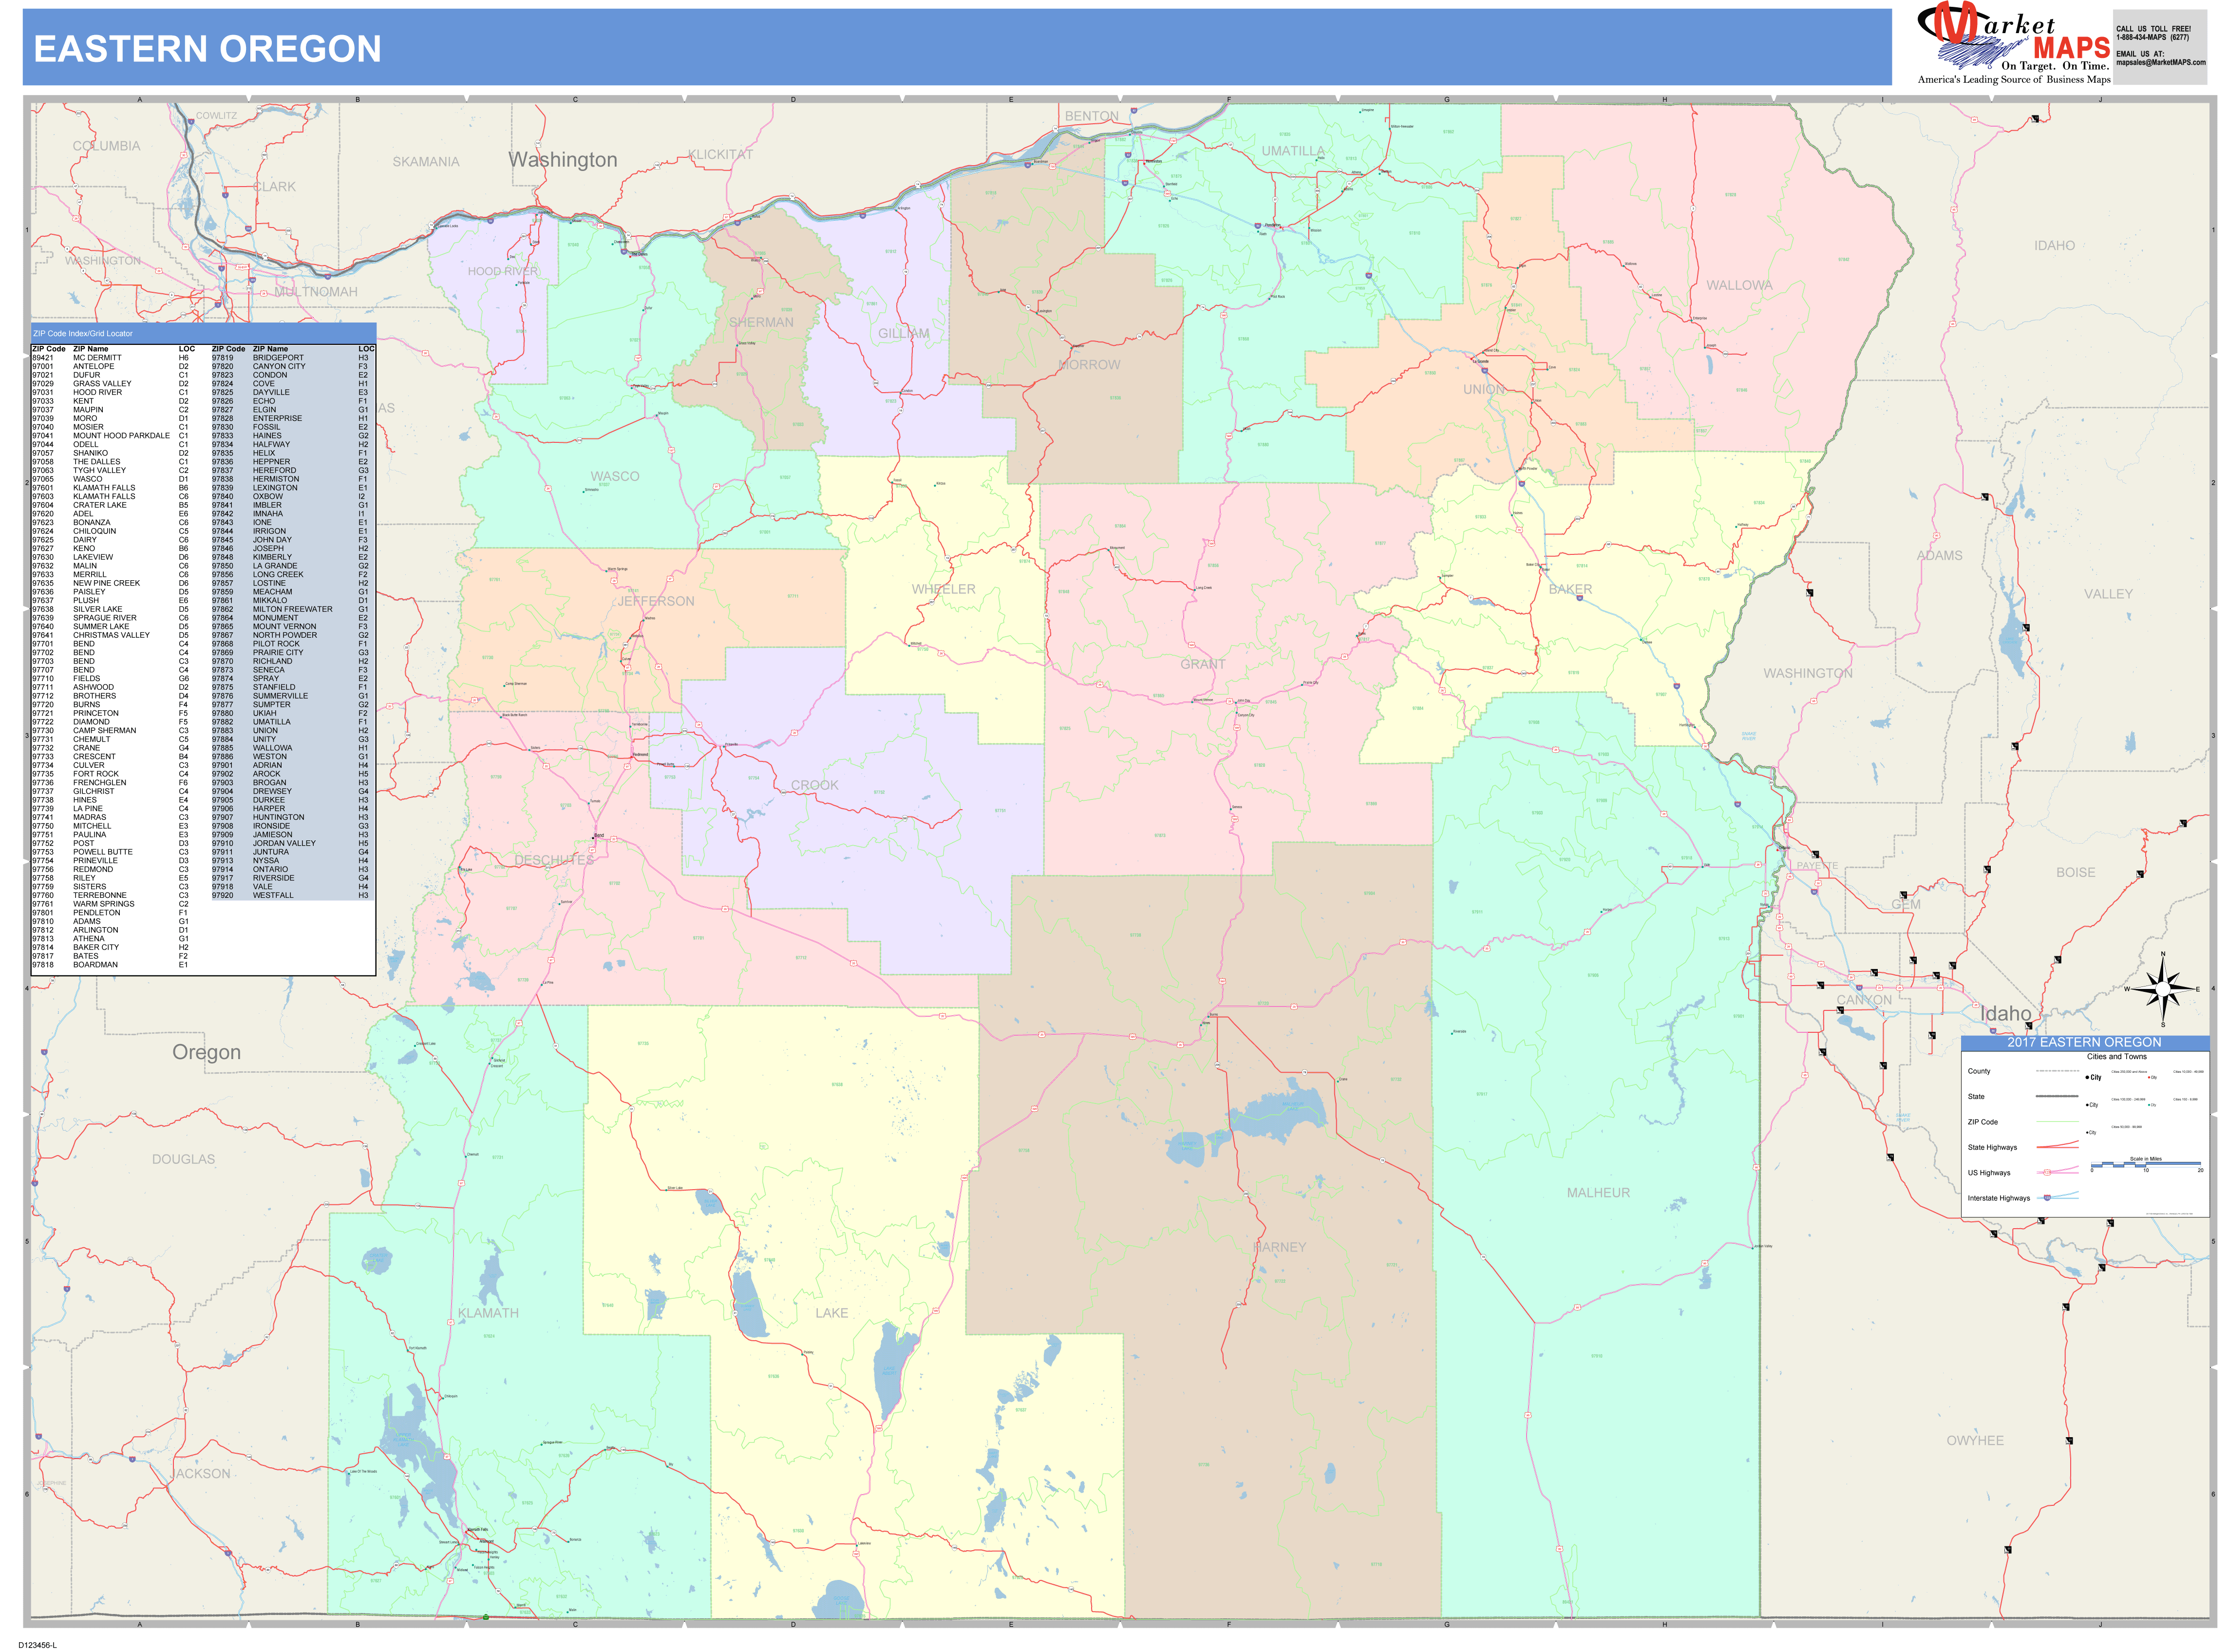The width and height of the screenshot is (2228, 1652).
Task: Click the County boundary sample in the legend
Action: click(2058, 1071)
